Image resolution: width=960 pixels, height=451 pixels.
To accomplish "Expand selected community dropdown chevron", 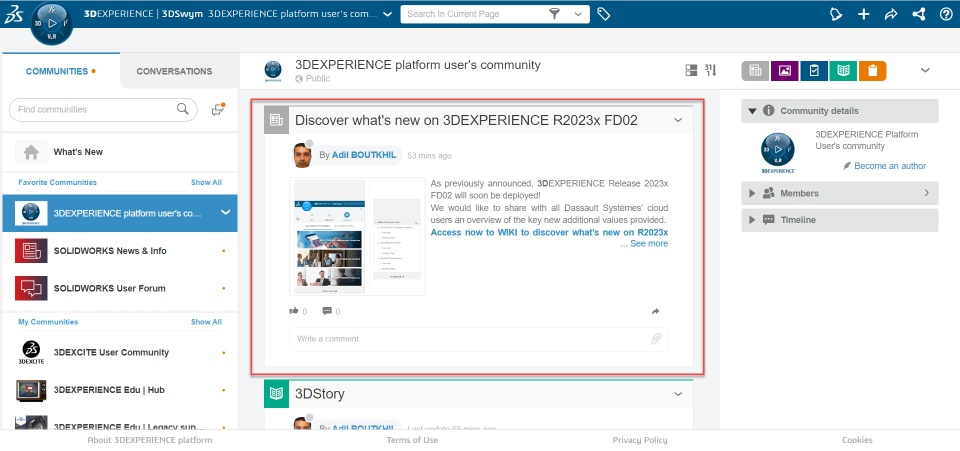I will (x=225, y=212).
